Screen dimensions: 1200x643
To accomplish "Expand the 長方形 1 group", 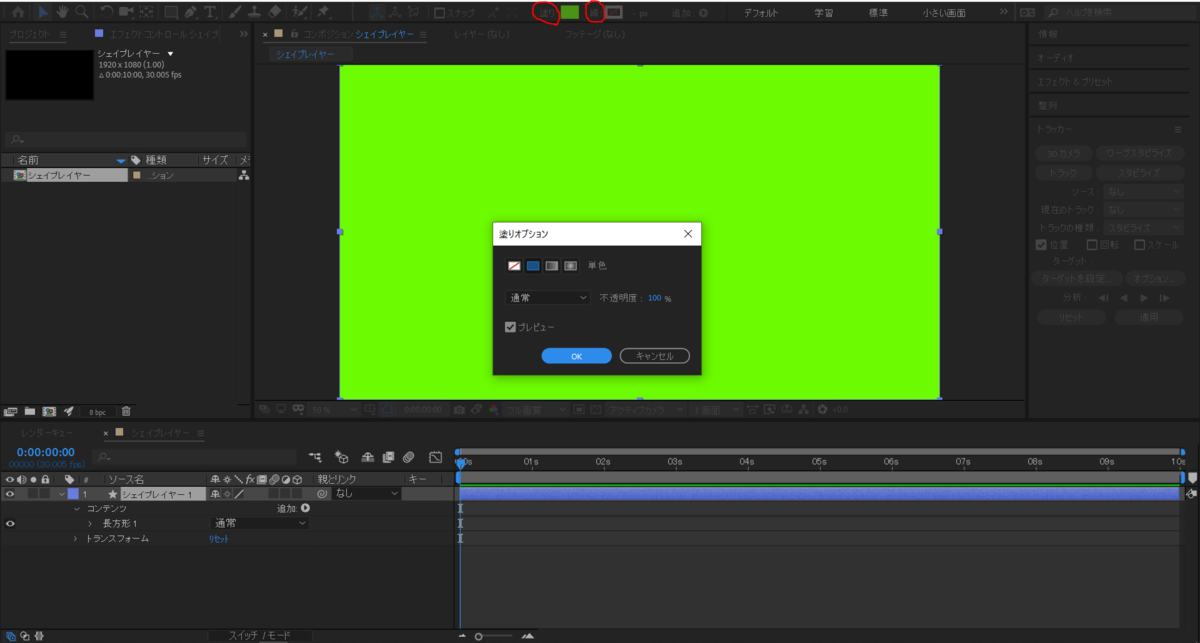I will pyautogui.click(x=90, y=523).
